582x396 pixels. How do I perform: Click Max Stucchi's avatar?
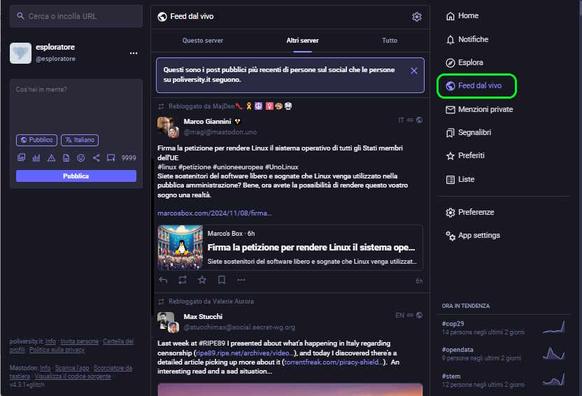coord(168,322)
